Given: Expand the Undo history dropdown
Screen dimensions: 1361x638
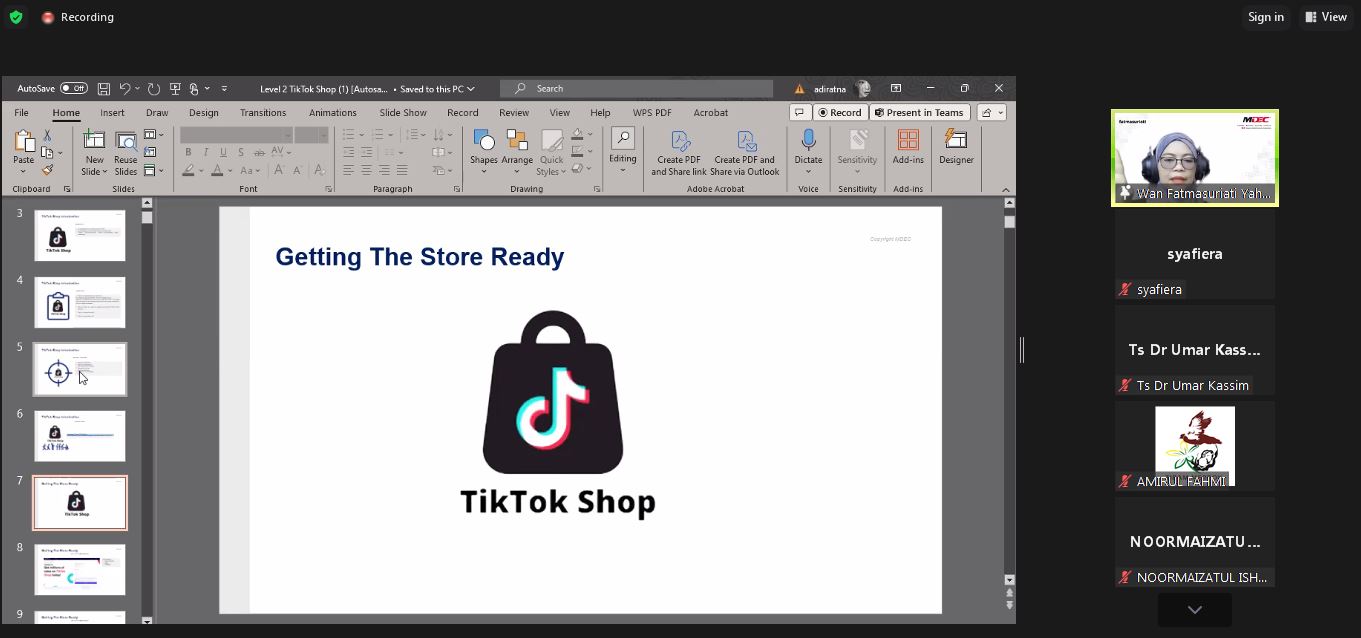Looking at the screenshot, I should coord(138,89).
